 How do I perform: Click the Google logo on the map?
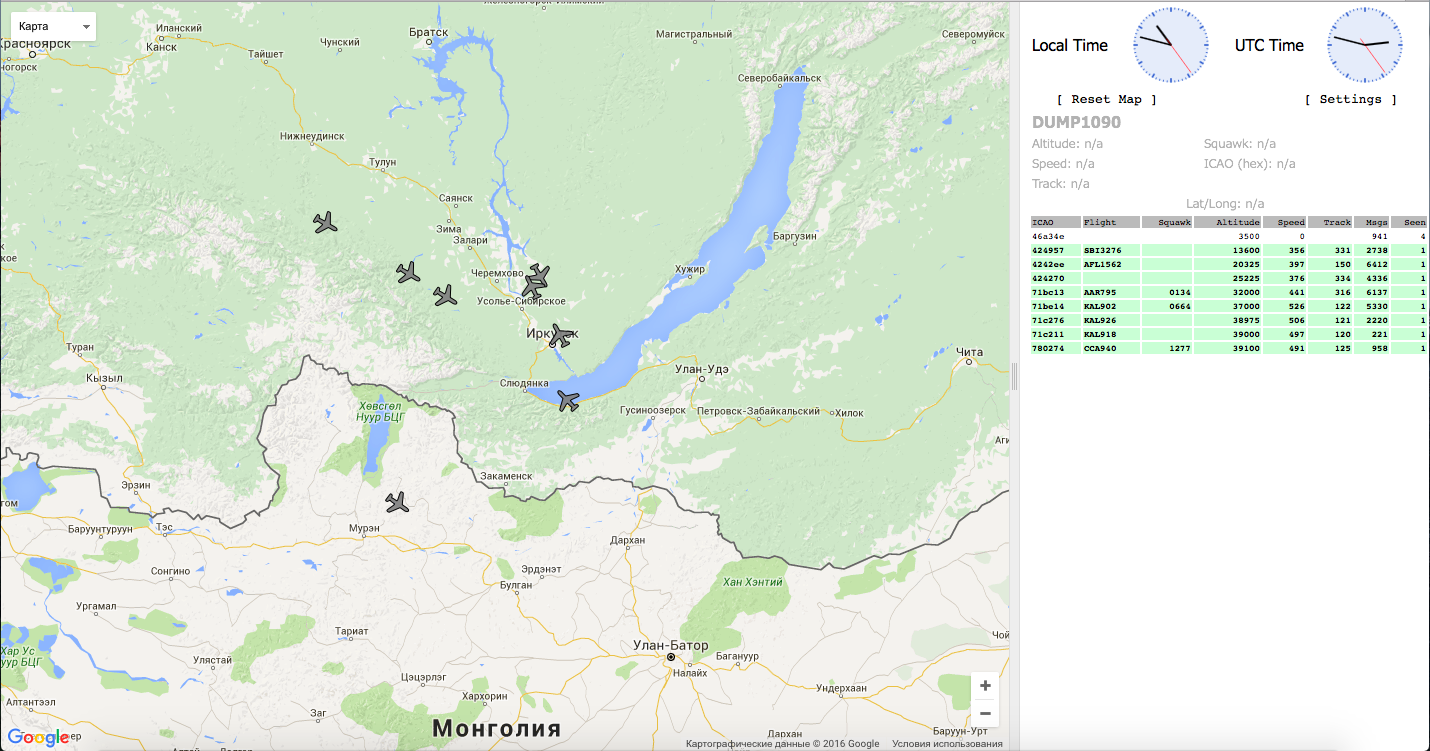[38, 738]
